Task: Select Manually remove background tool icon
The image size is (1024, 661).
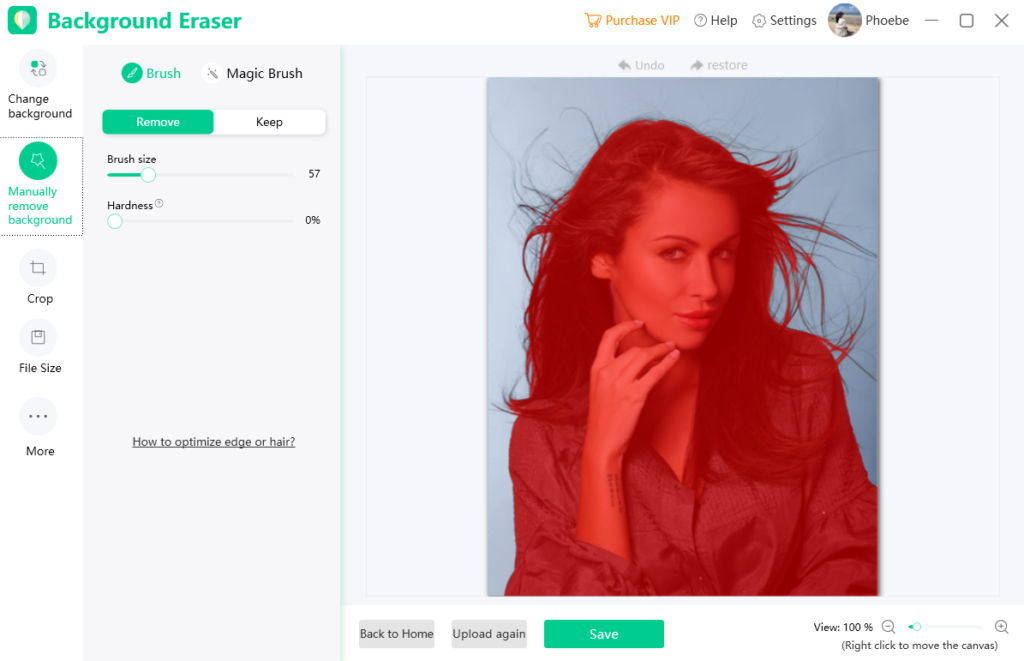Action: (38, 161)
